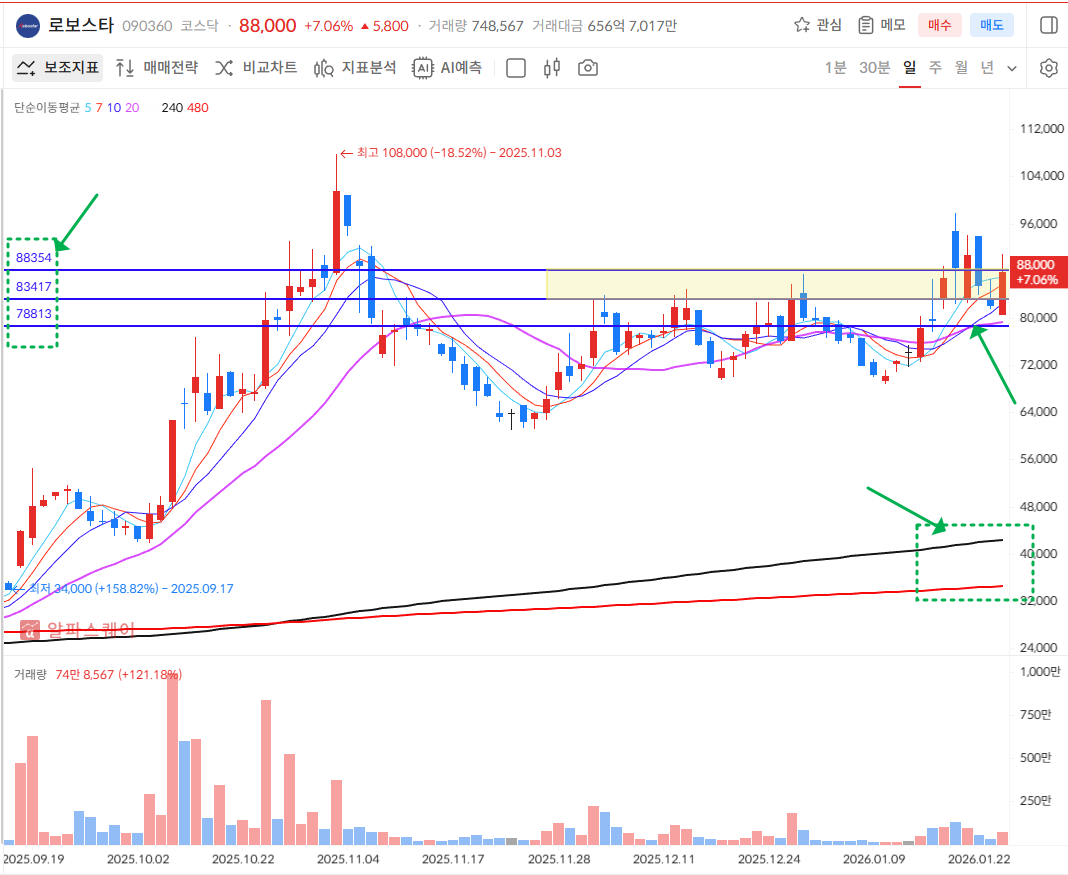Expand more timeframe options chevron
1068x875 pixels.
click(1012, 68)
